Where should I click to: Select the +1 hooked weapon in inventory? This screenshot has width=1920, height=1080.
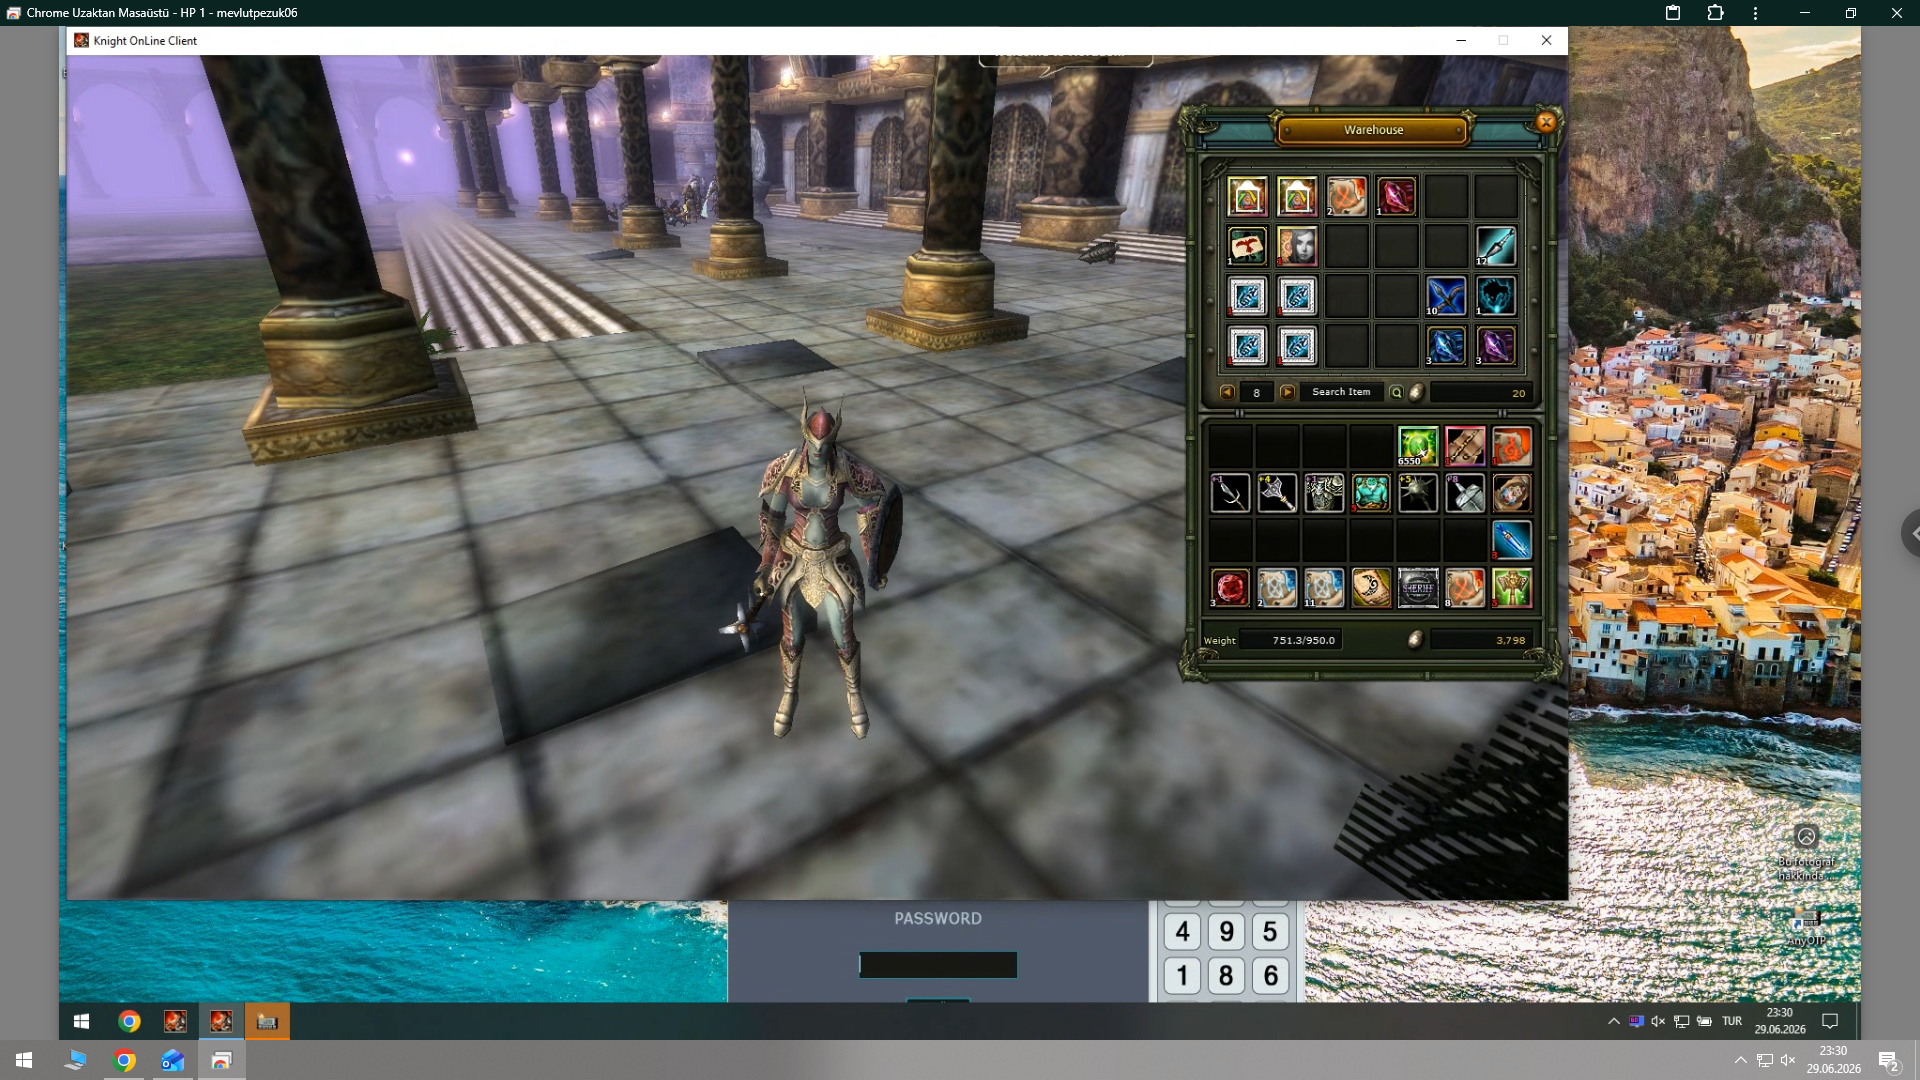(1230, 493)
